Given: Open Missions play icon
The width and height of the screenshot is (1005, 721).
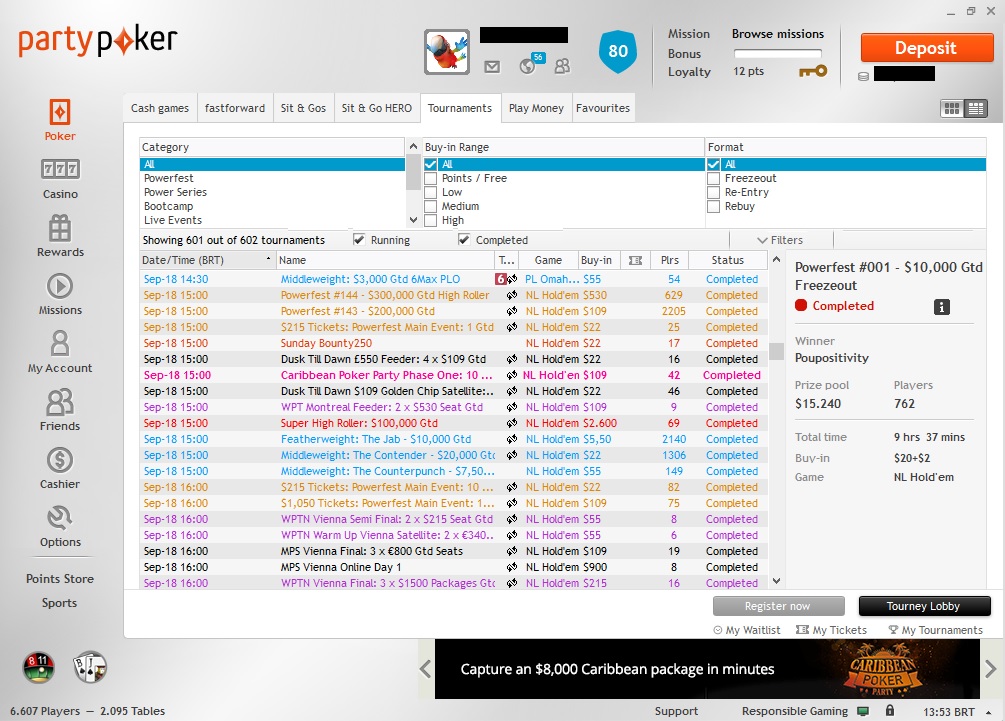Looking at the screenshot, I should 60,286.
